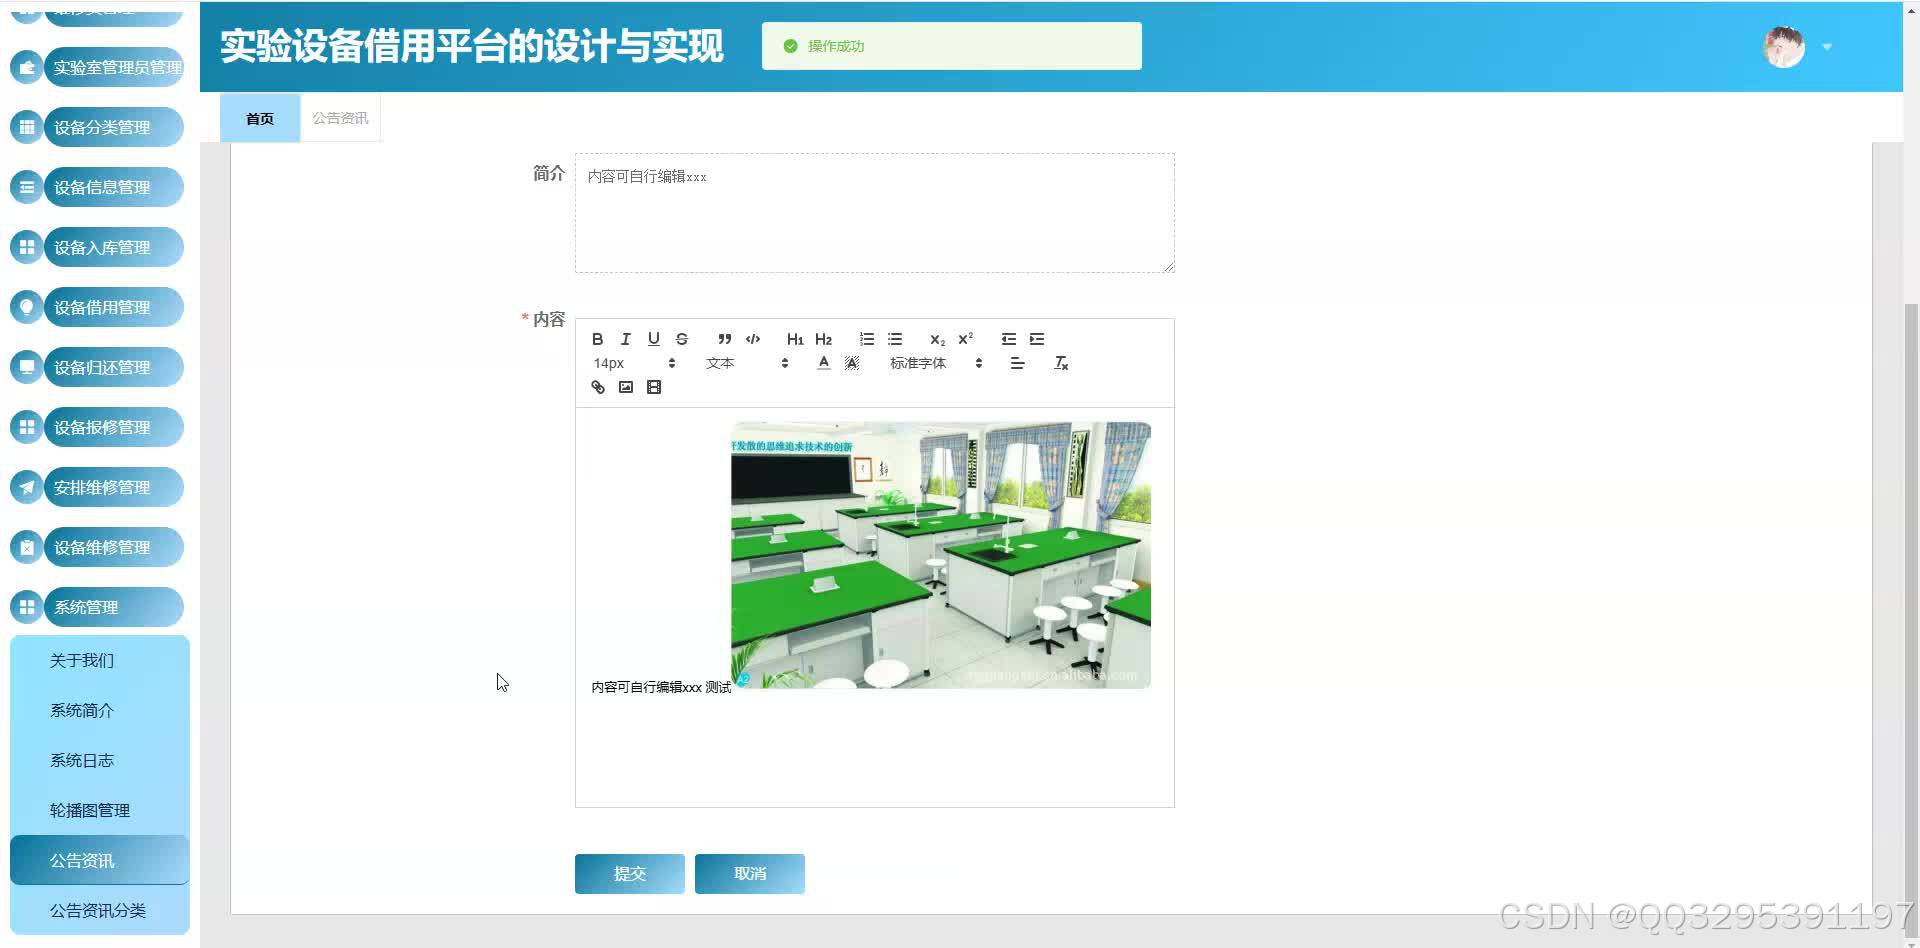Insert a video into the content
The image size is (1920, 948).
[653, 387]
